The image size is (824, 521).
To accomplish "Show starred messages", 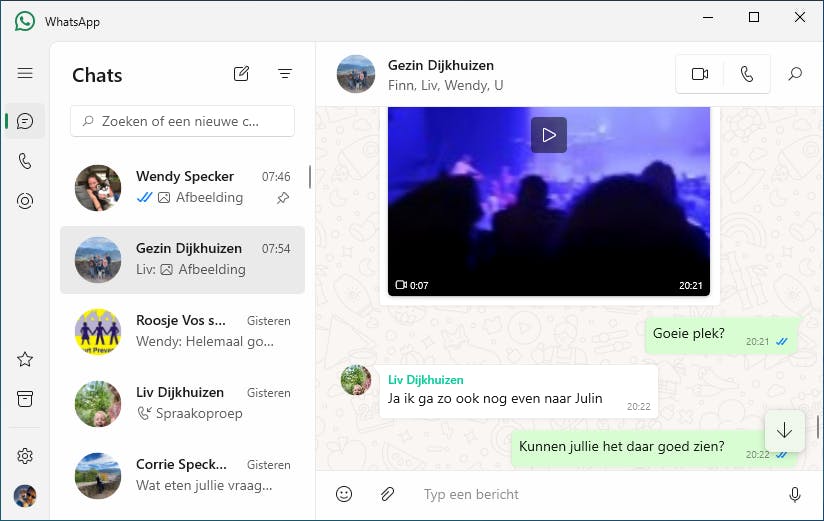I will [25, 360].
